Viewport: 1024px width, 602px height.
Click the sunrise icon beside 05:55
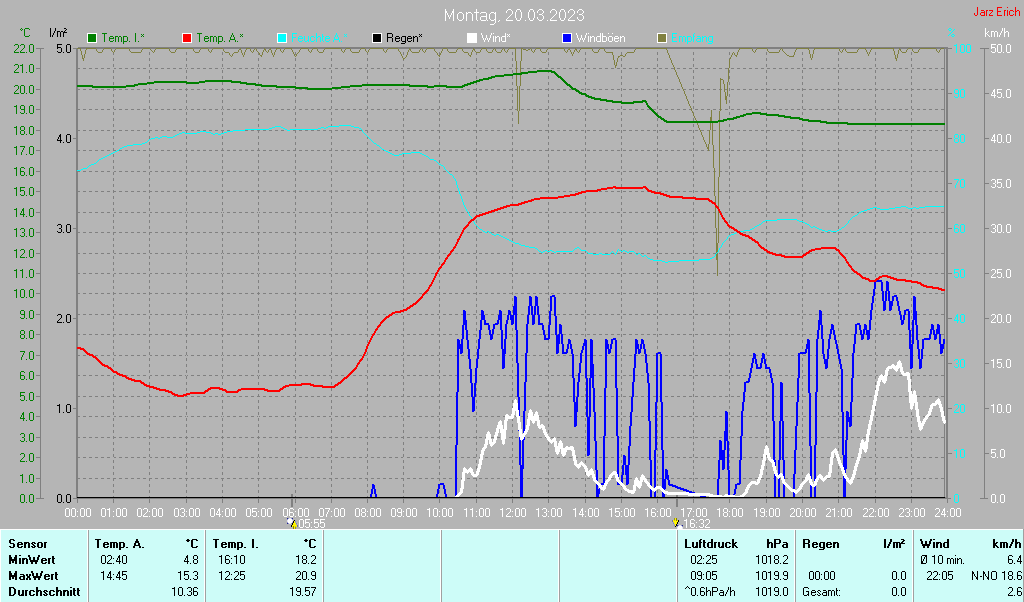[x=292, y=522]
